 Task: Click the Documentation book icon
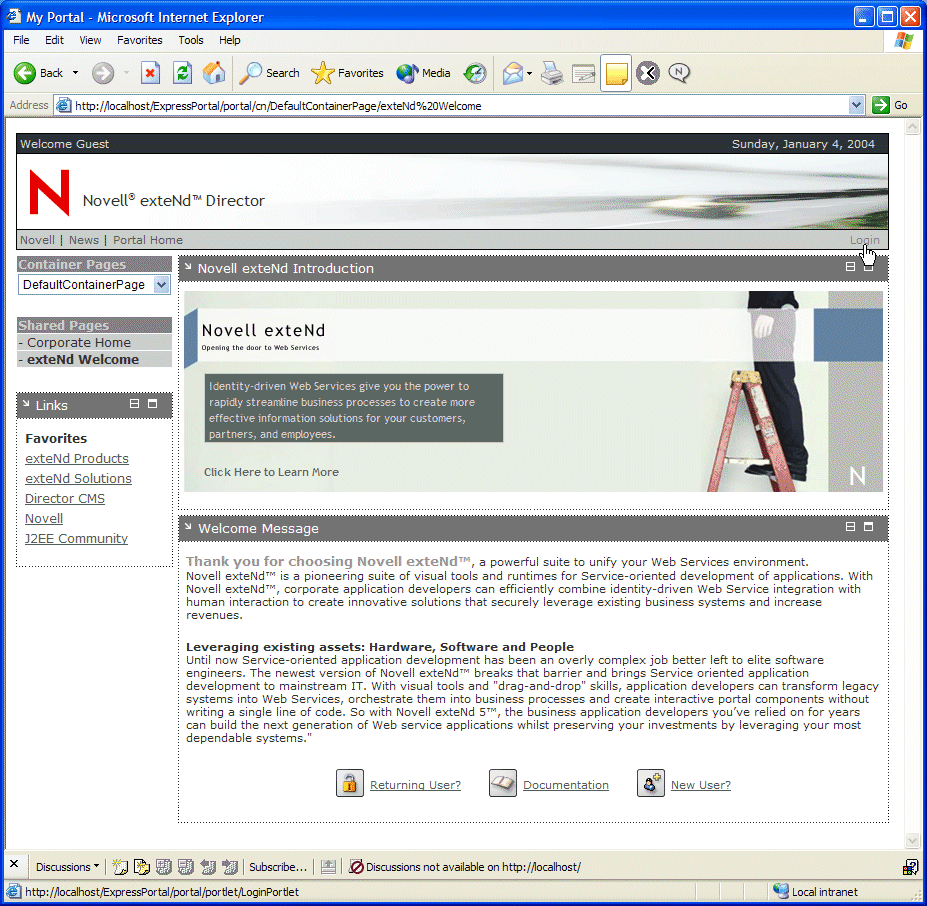[503, 783]
